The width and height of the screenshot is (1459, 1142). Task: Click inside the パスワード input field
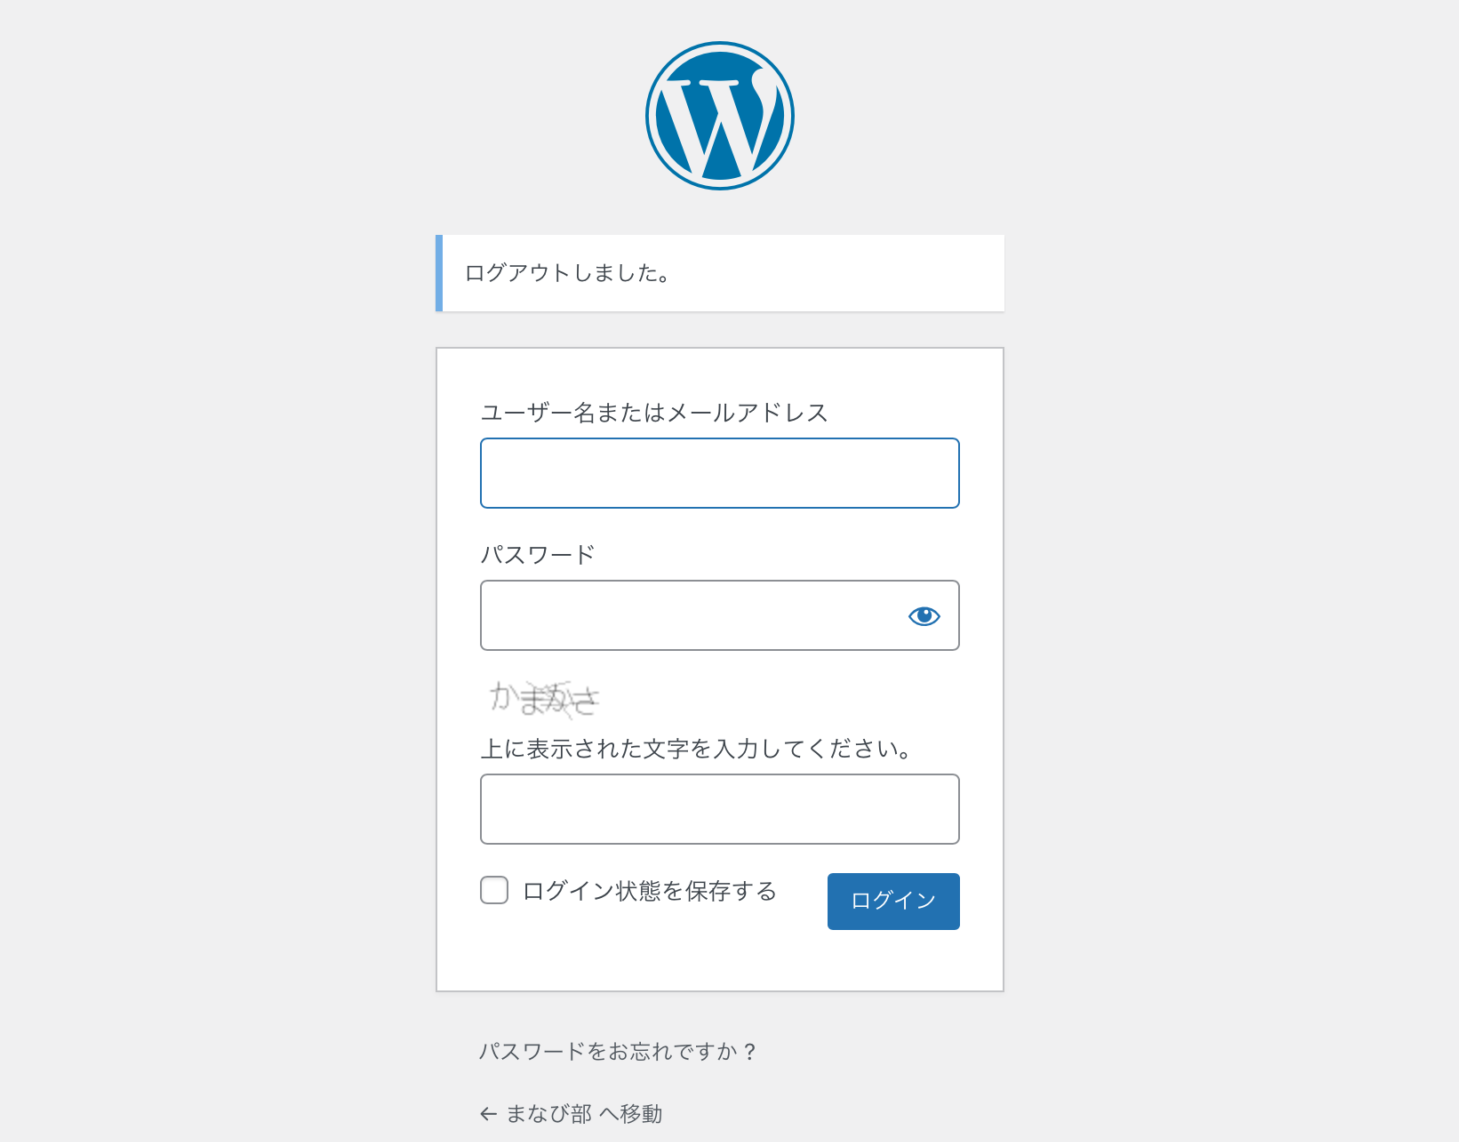(x=690, y=616)
